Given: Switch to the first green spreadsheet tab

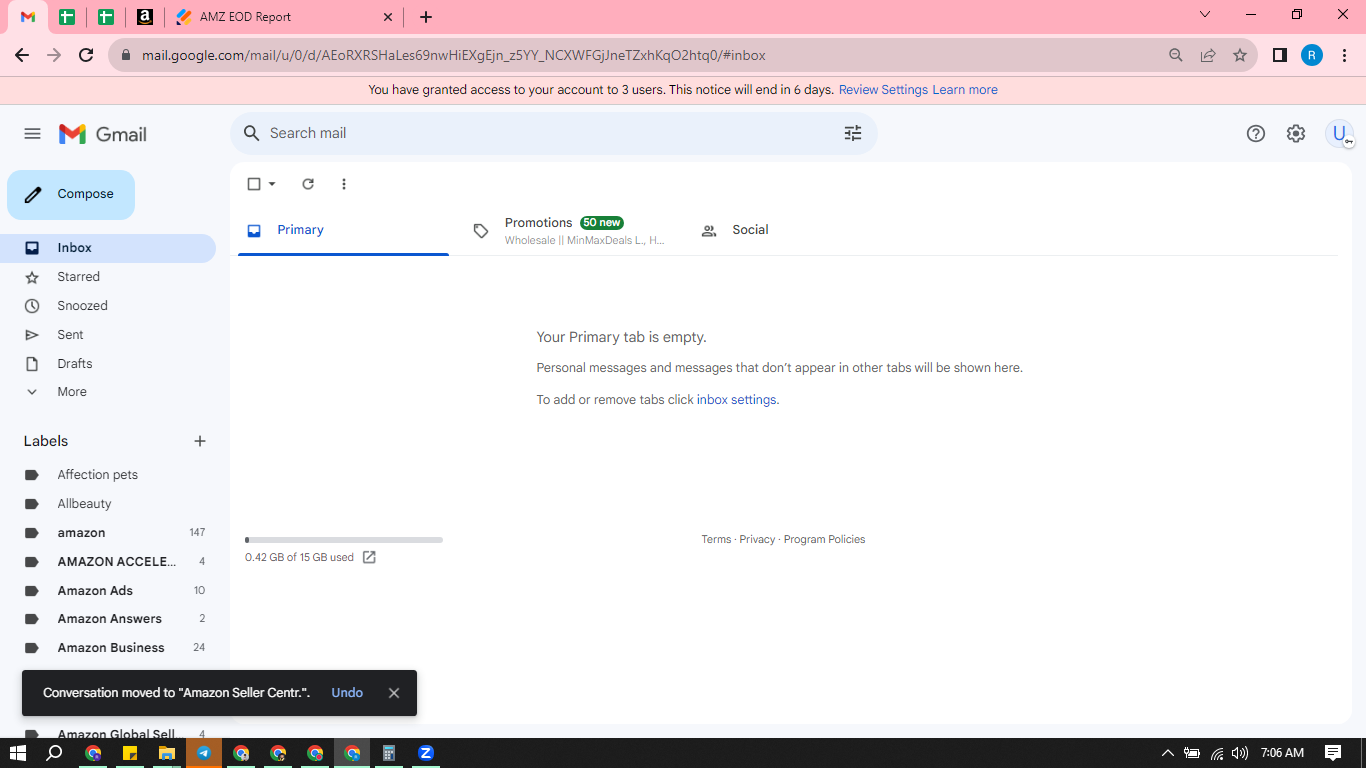Looking at the screenshot, I should [x=67, y=17].
